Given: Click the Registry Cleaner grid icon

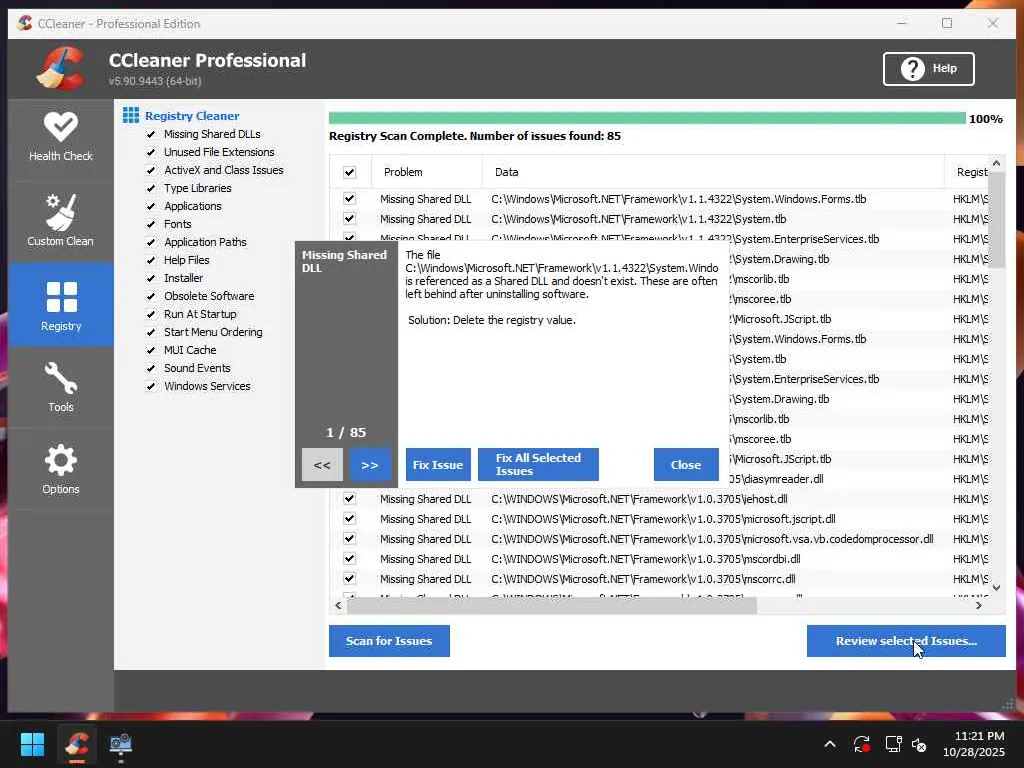Looking at the screenshot, I should [131, 116].
